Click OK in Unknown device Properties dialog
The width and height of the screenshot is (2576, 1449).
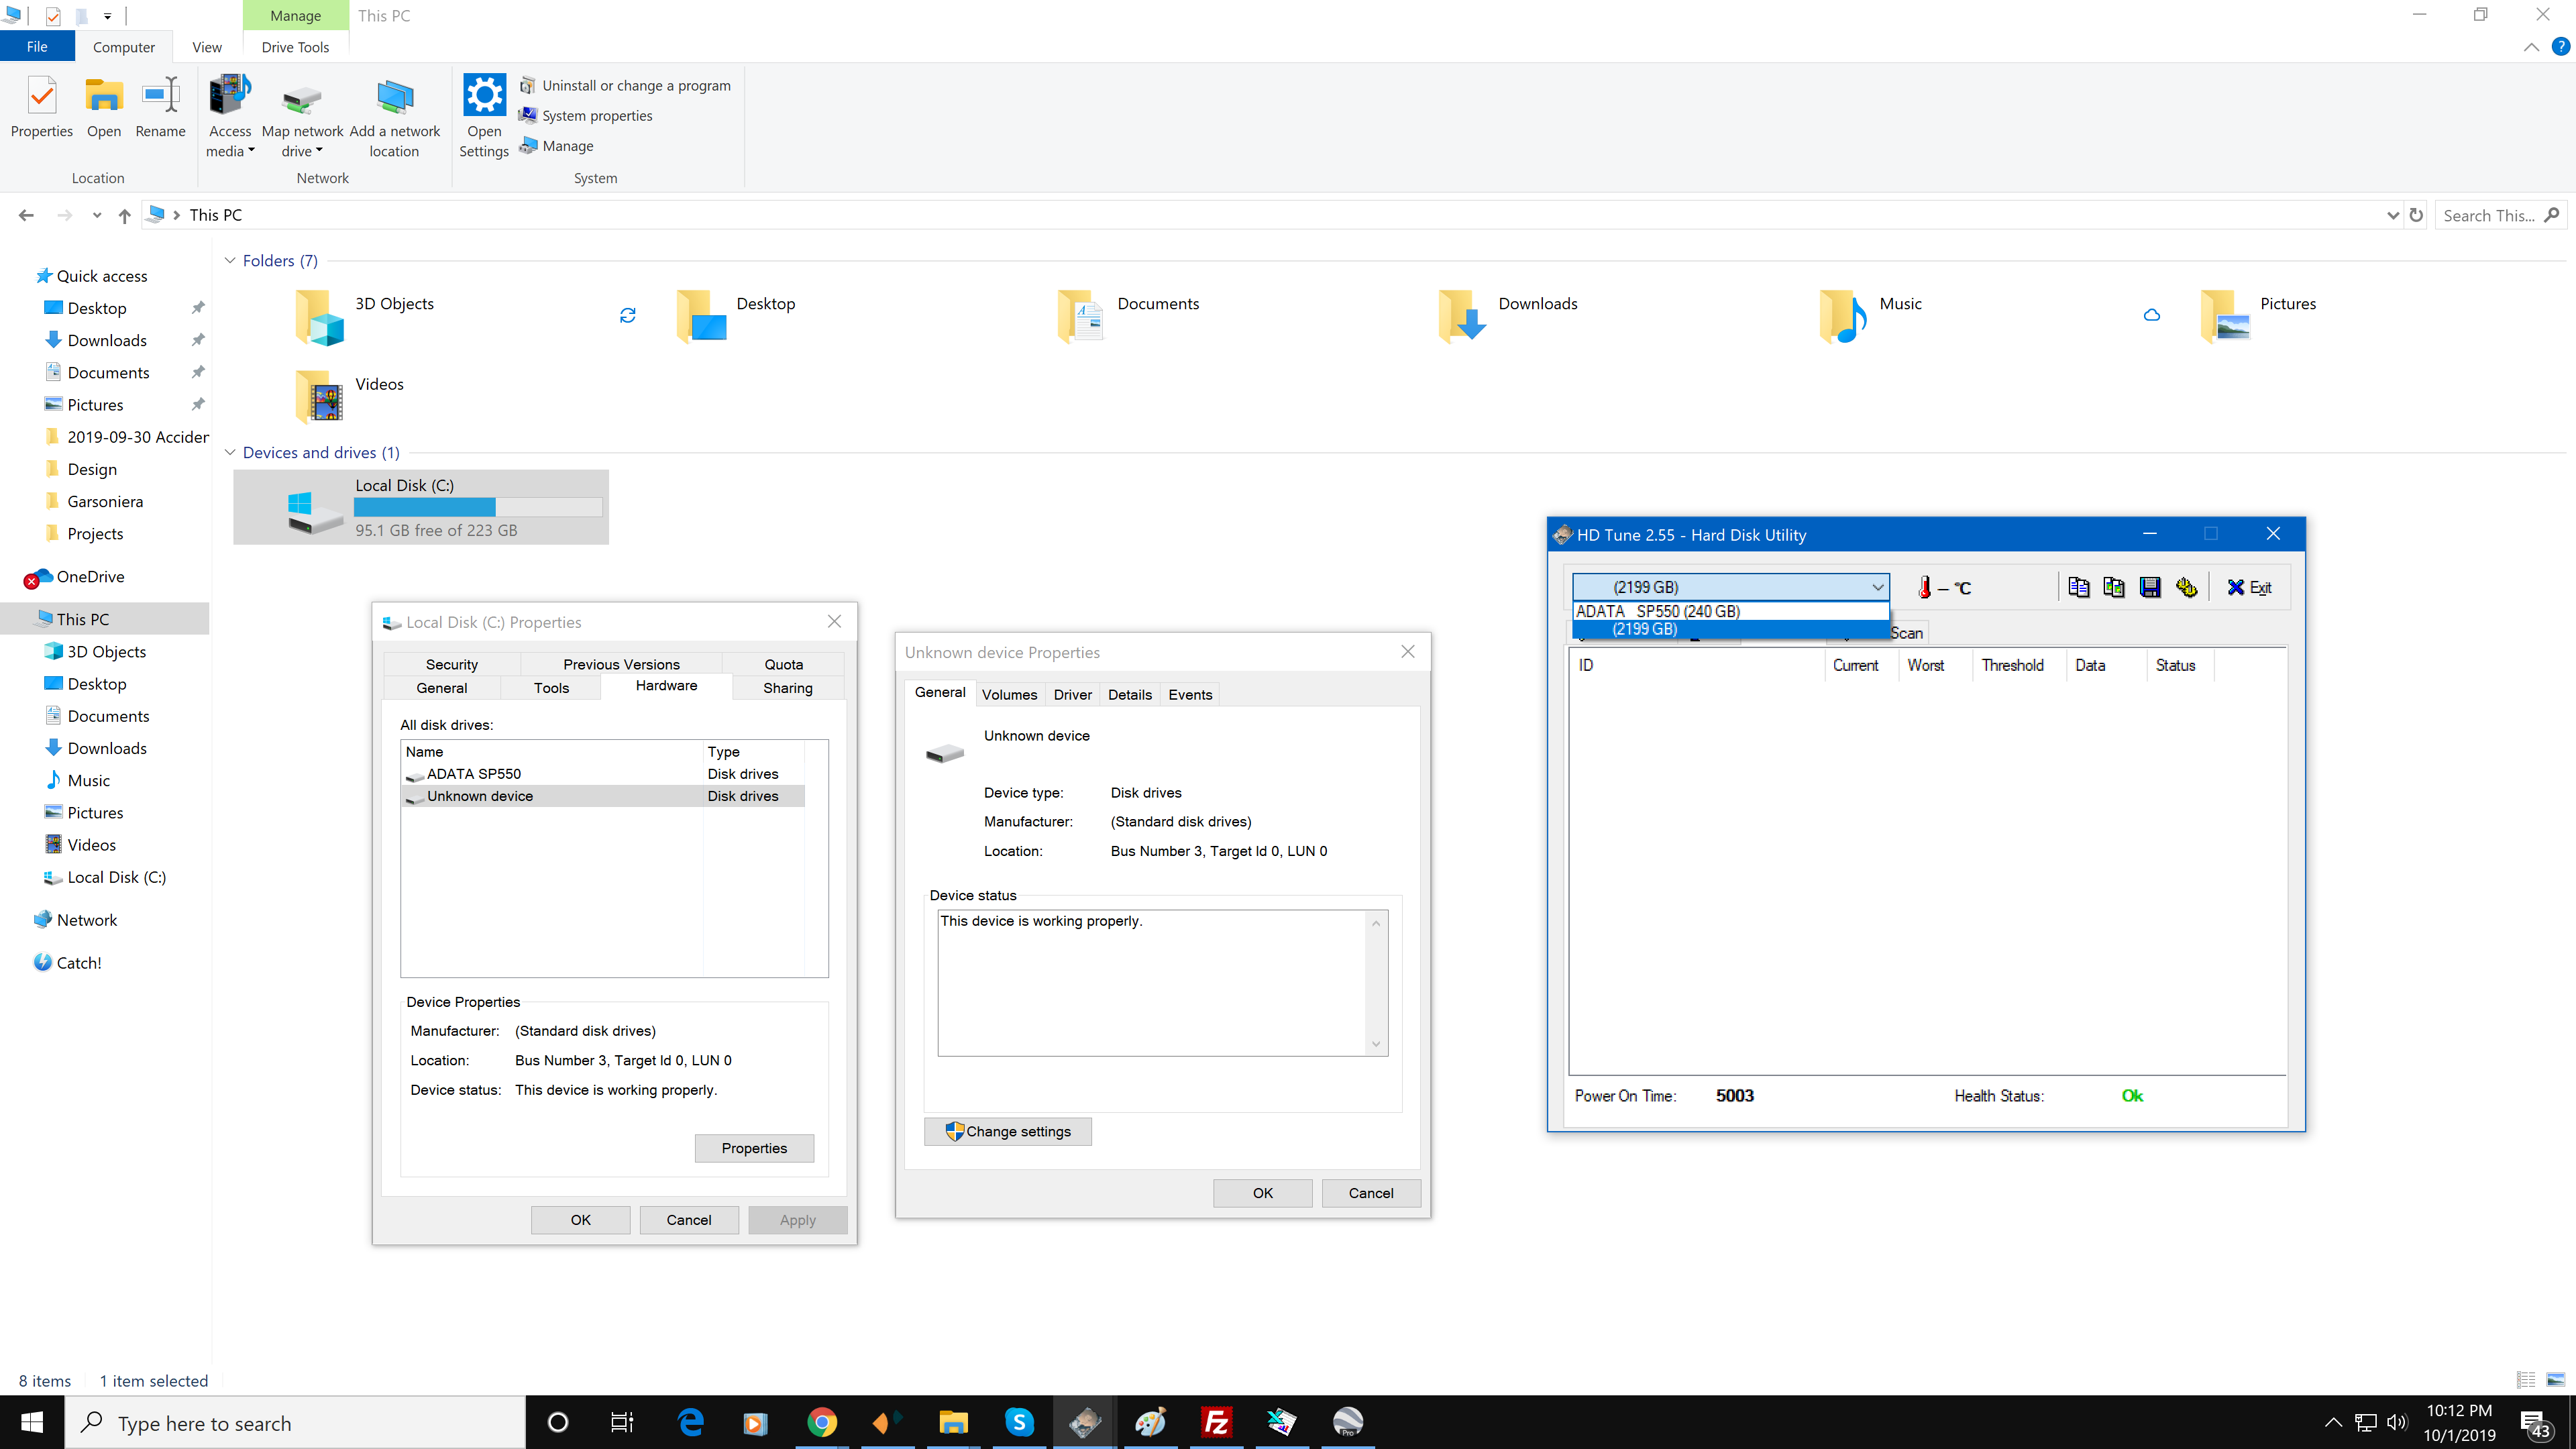point(1263,1193)
